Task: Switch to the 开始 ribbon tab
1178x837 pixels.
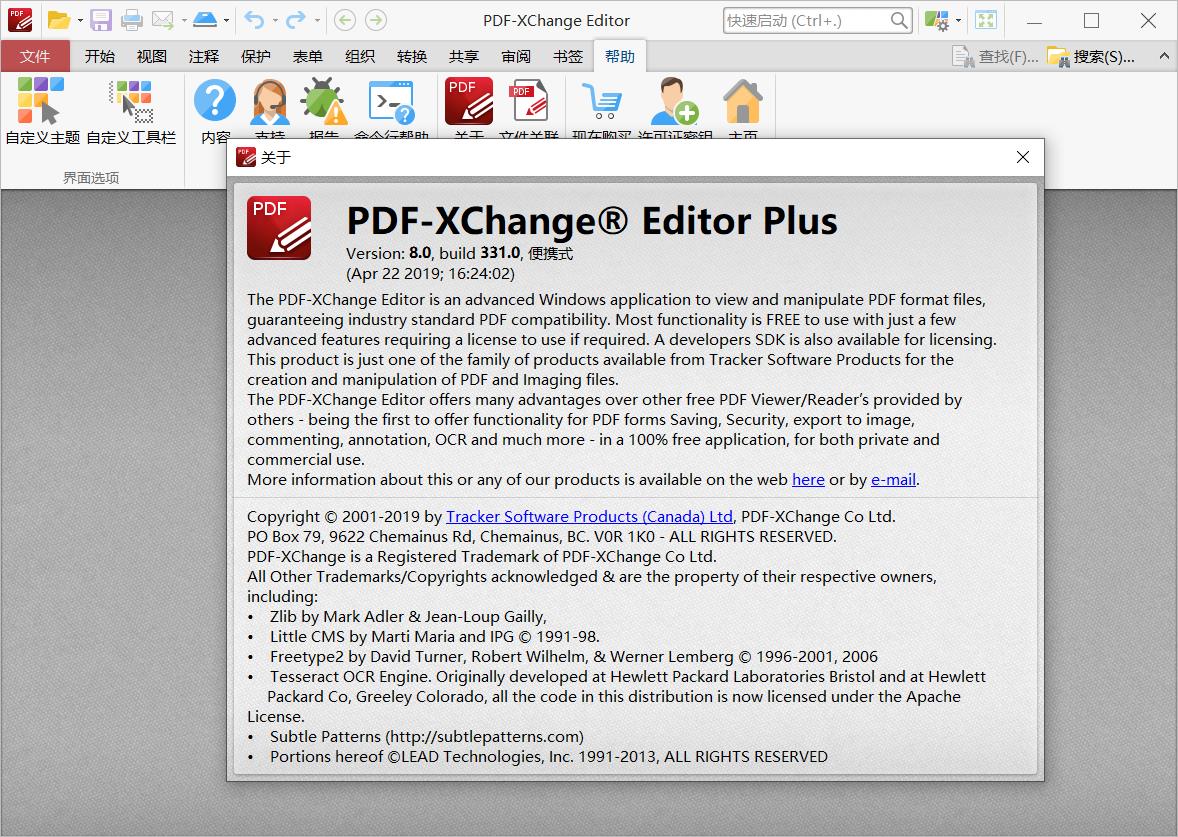Action: tap(100, 56)
